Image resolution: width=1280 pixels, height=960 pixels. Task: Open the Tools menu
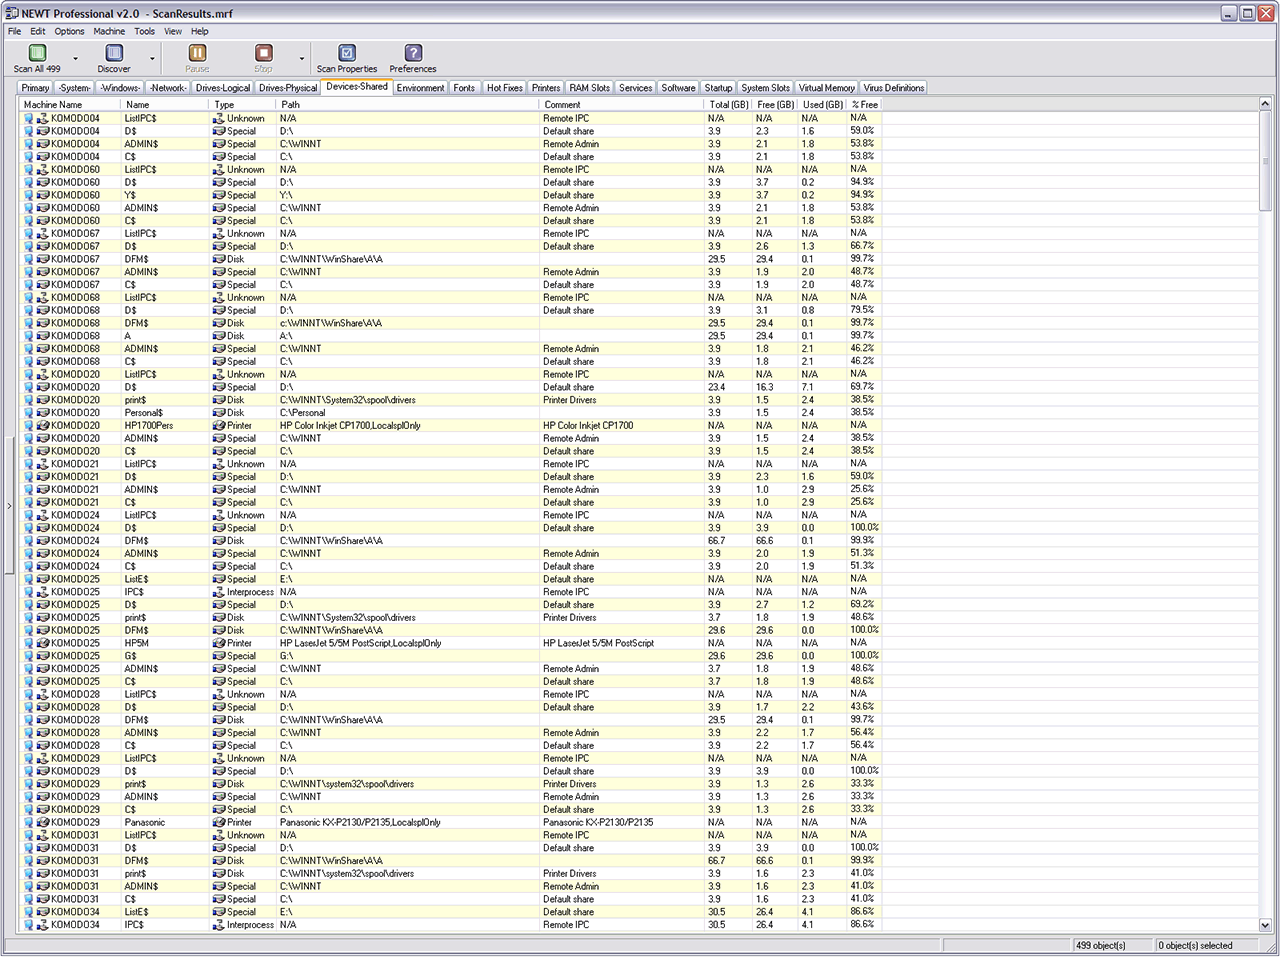click(145, 31)
